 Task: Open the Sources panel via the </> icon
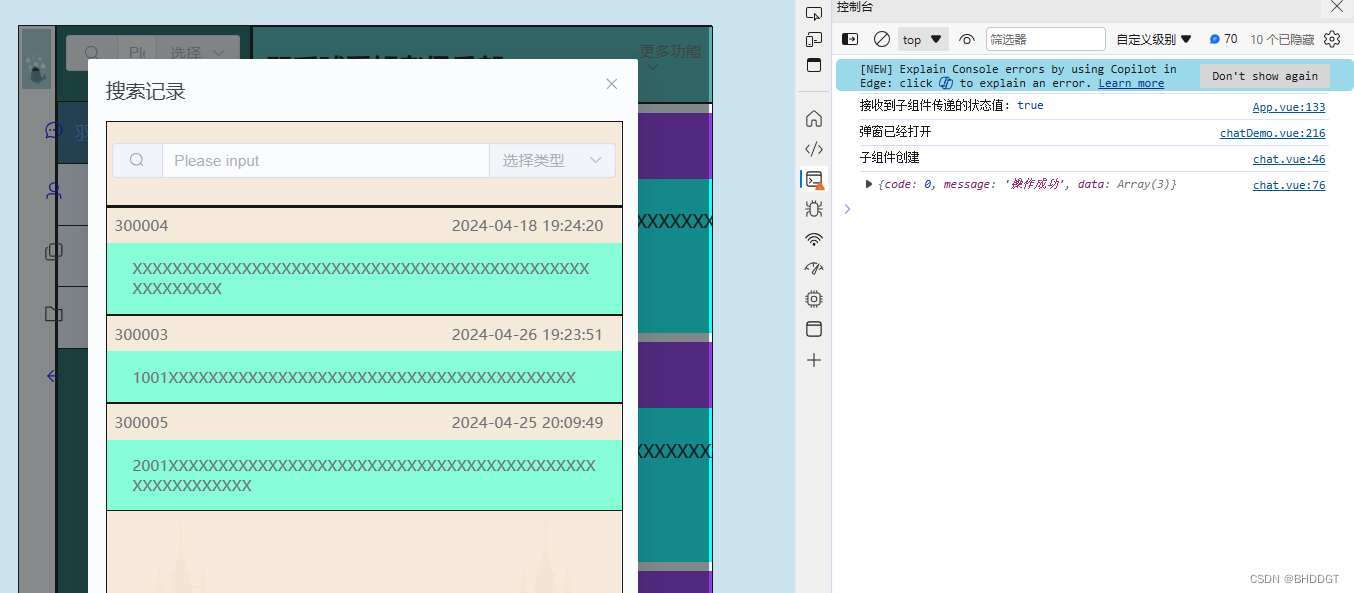tap(813, 148)
